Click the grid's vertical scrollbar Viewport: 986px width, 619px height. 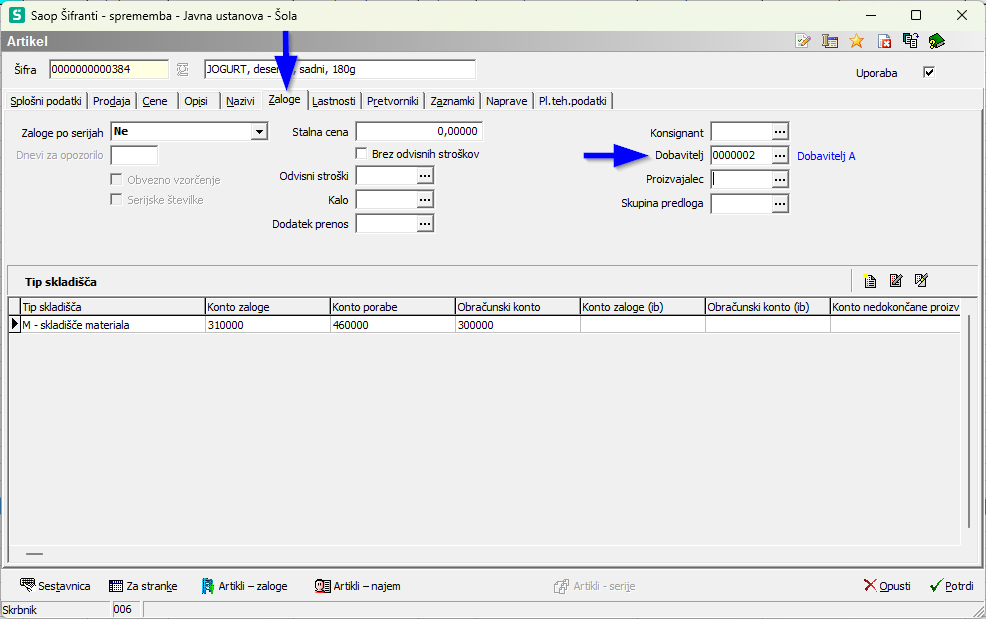click(970, 420)
